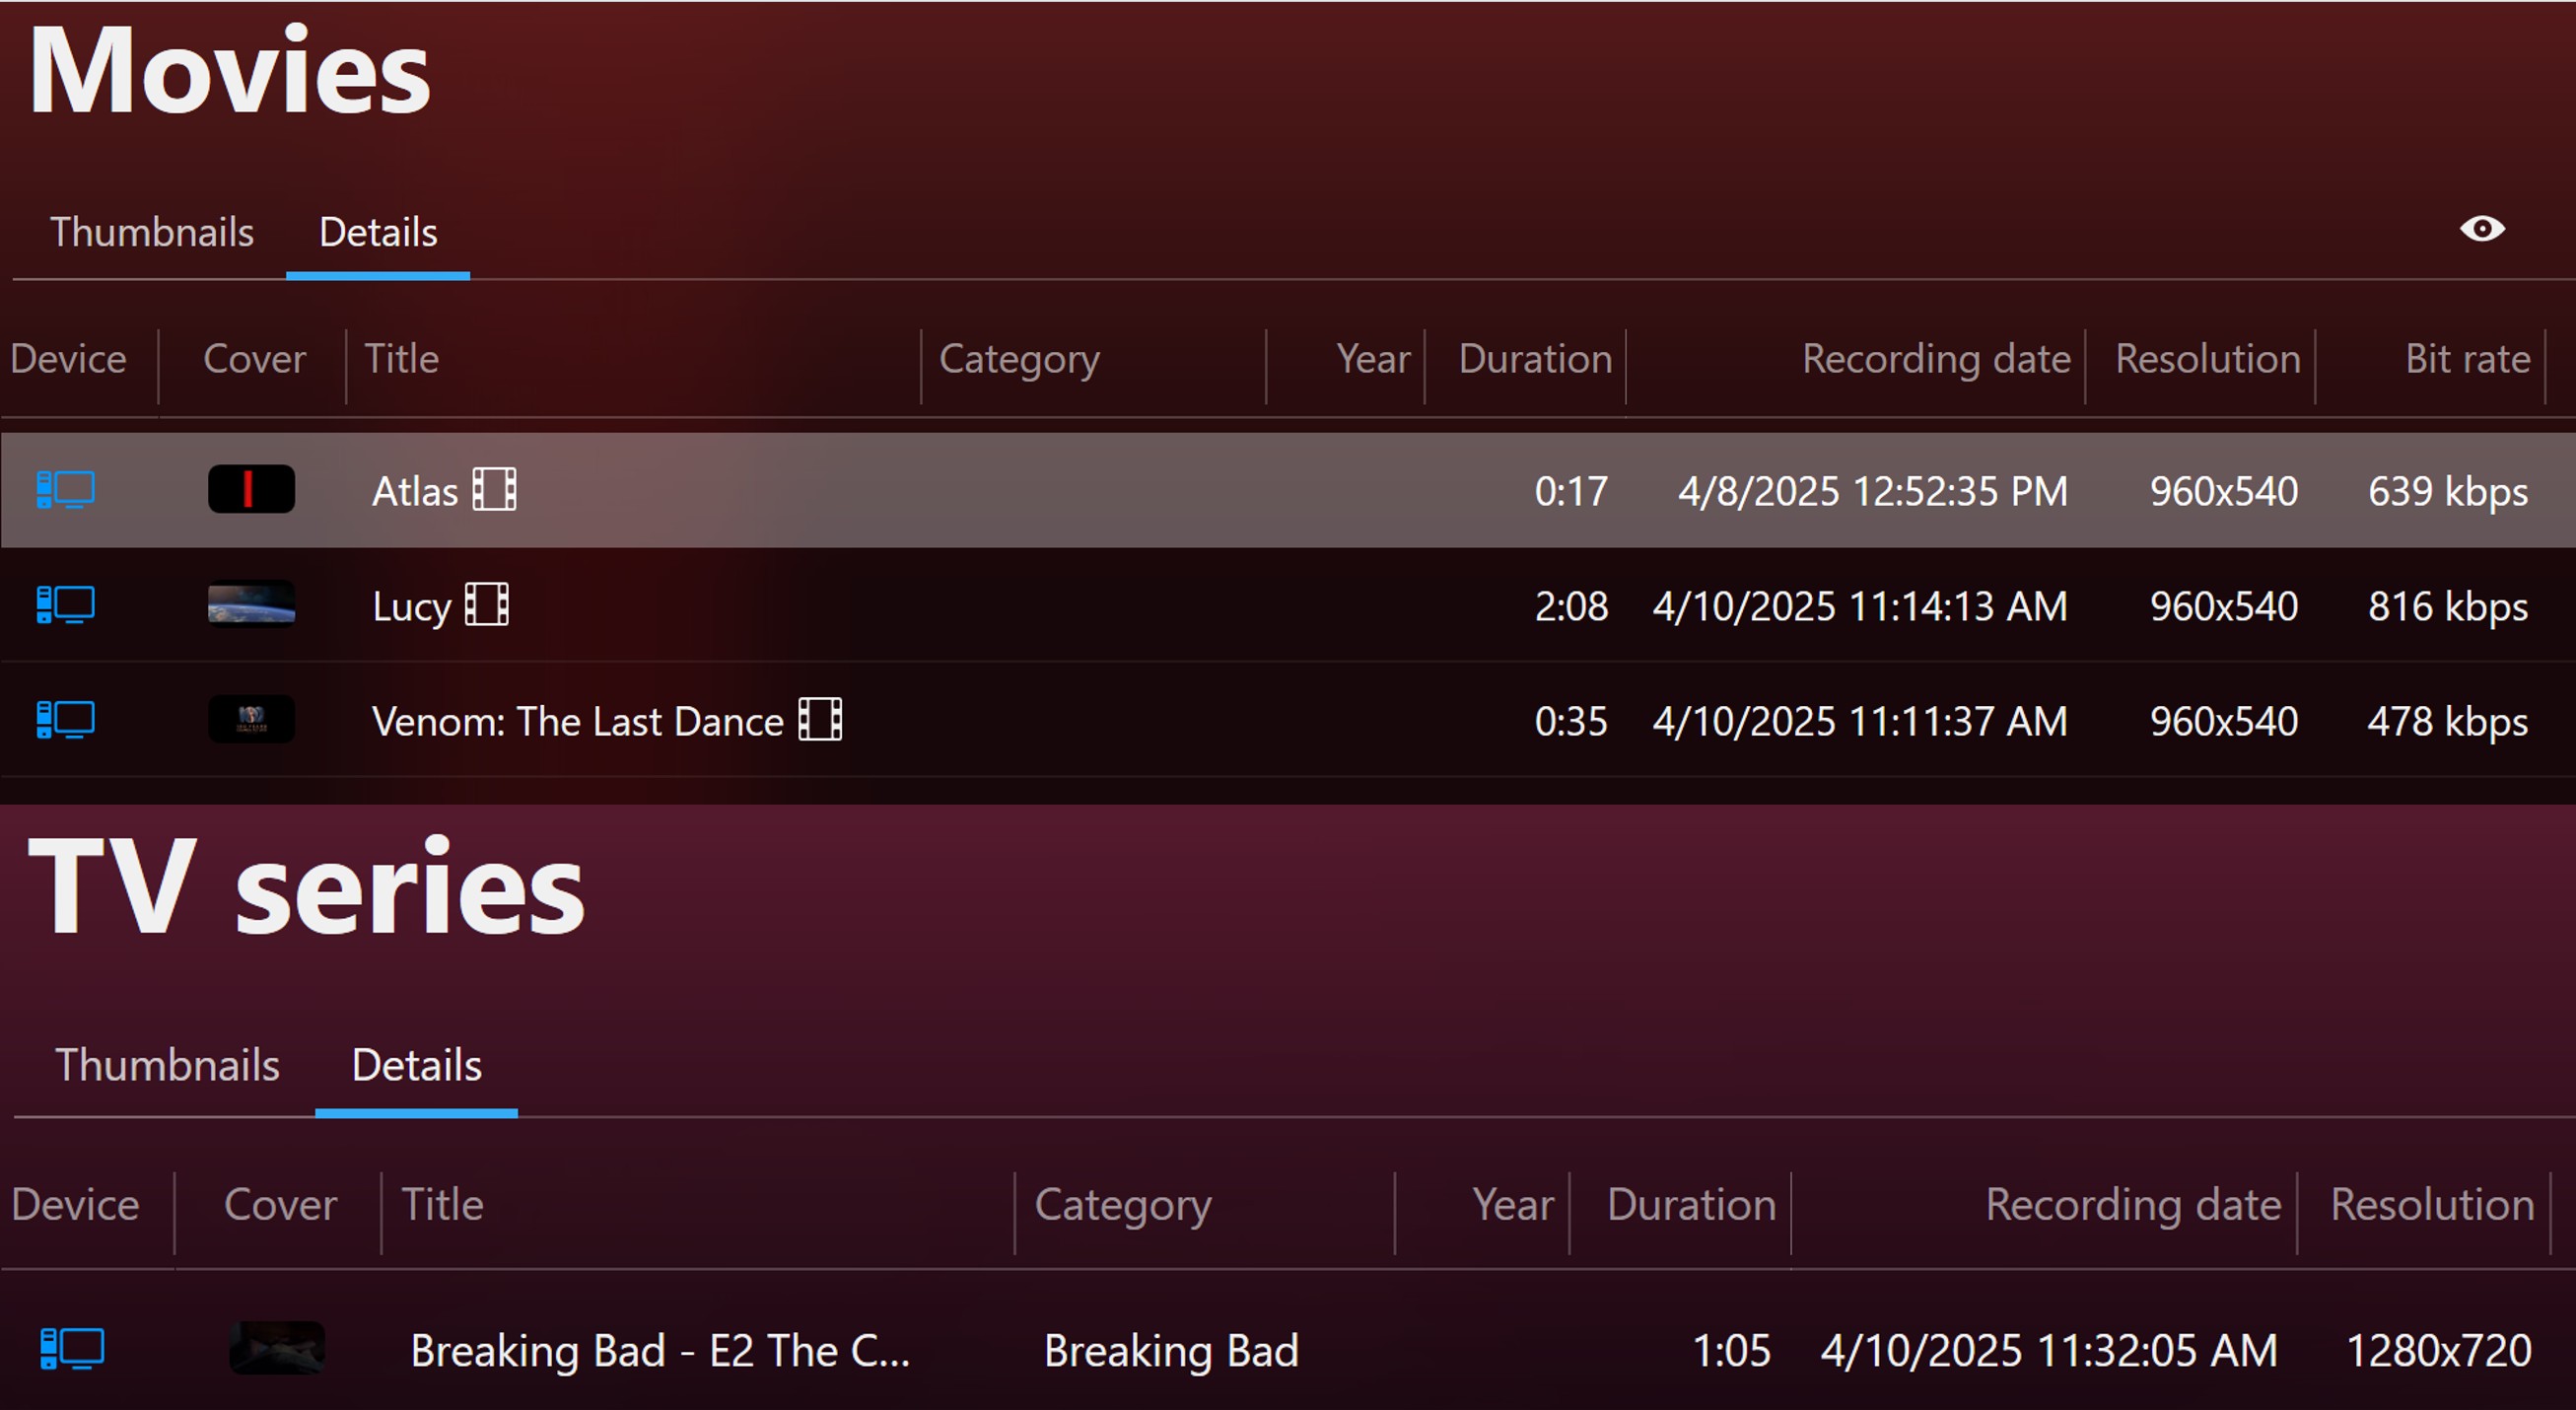This screenshot has width=2576, height=1410.
Task: Sort TV series by Category column header
Action: point(1123,1205)
